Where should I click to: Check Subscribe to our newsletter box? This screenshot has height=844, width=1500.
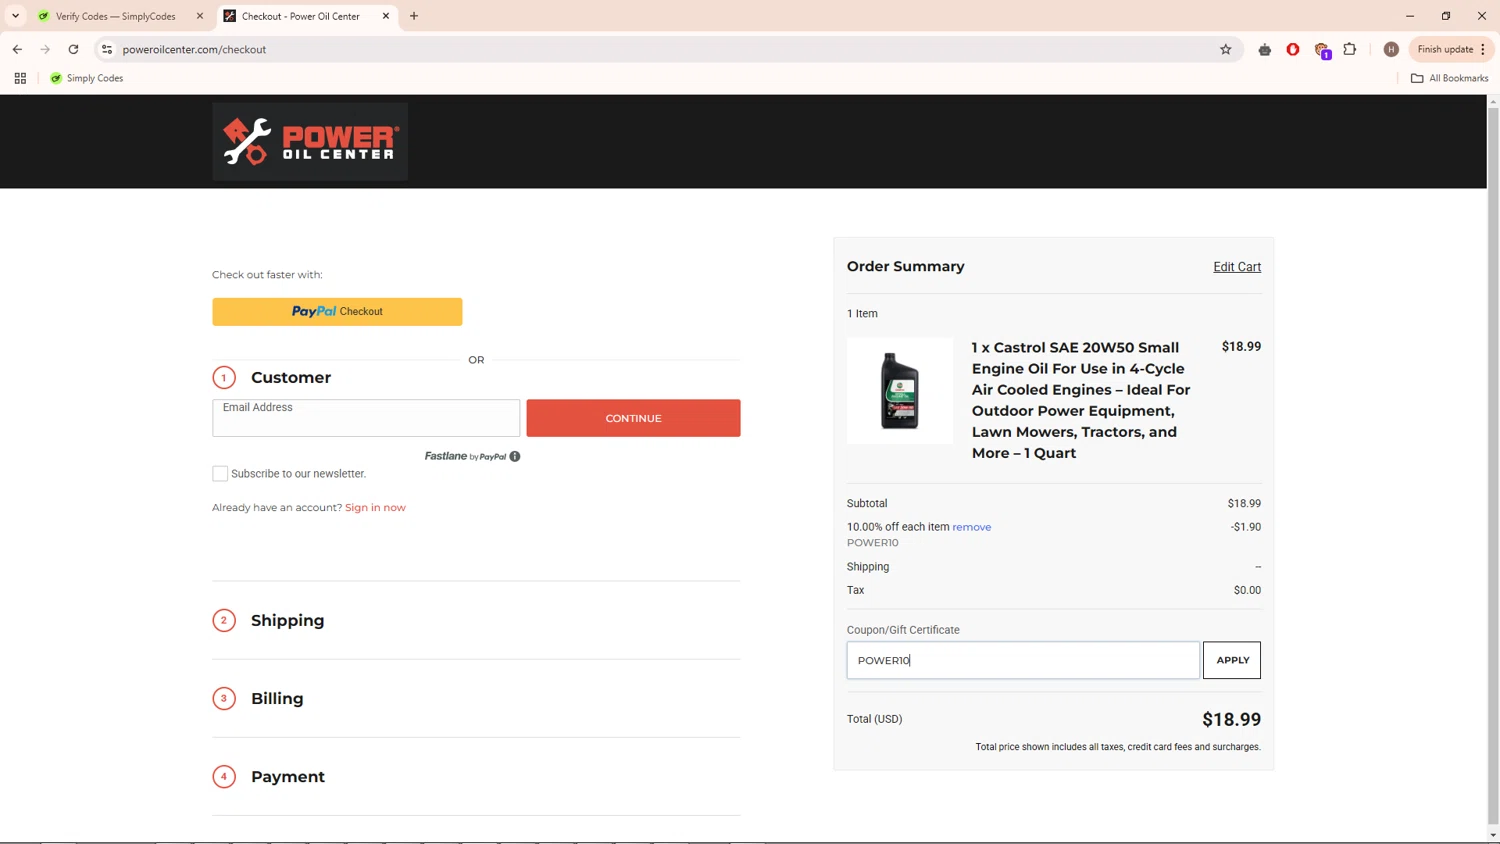pos(220,474)
